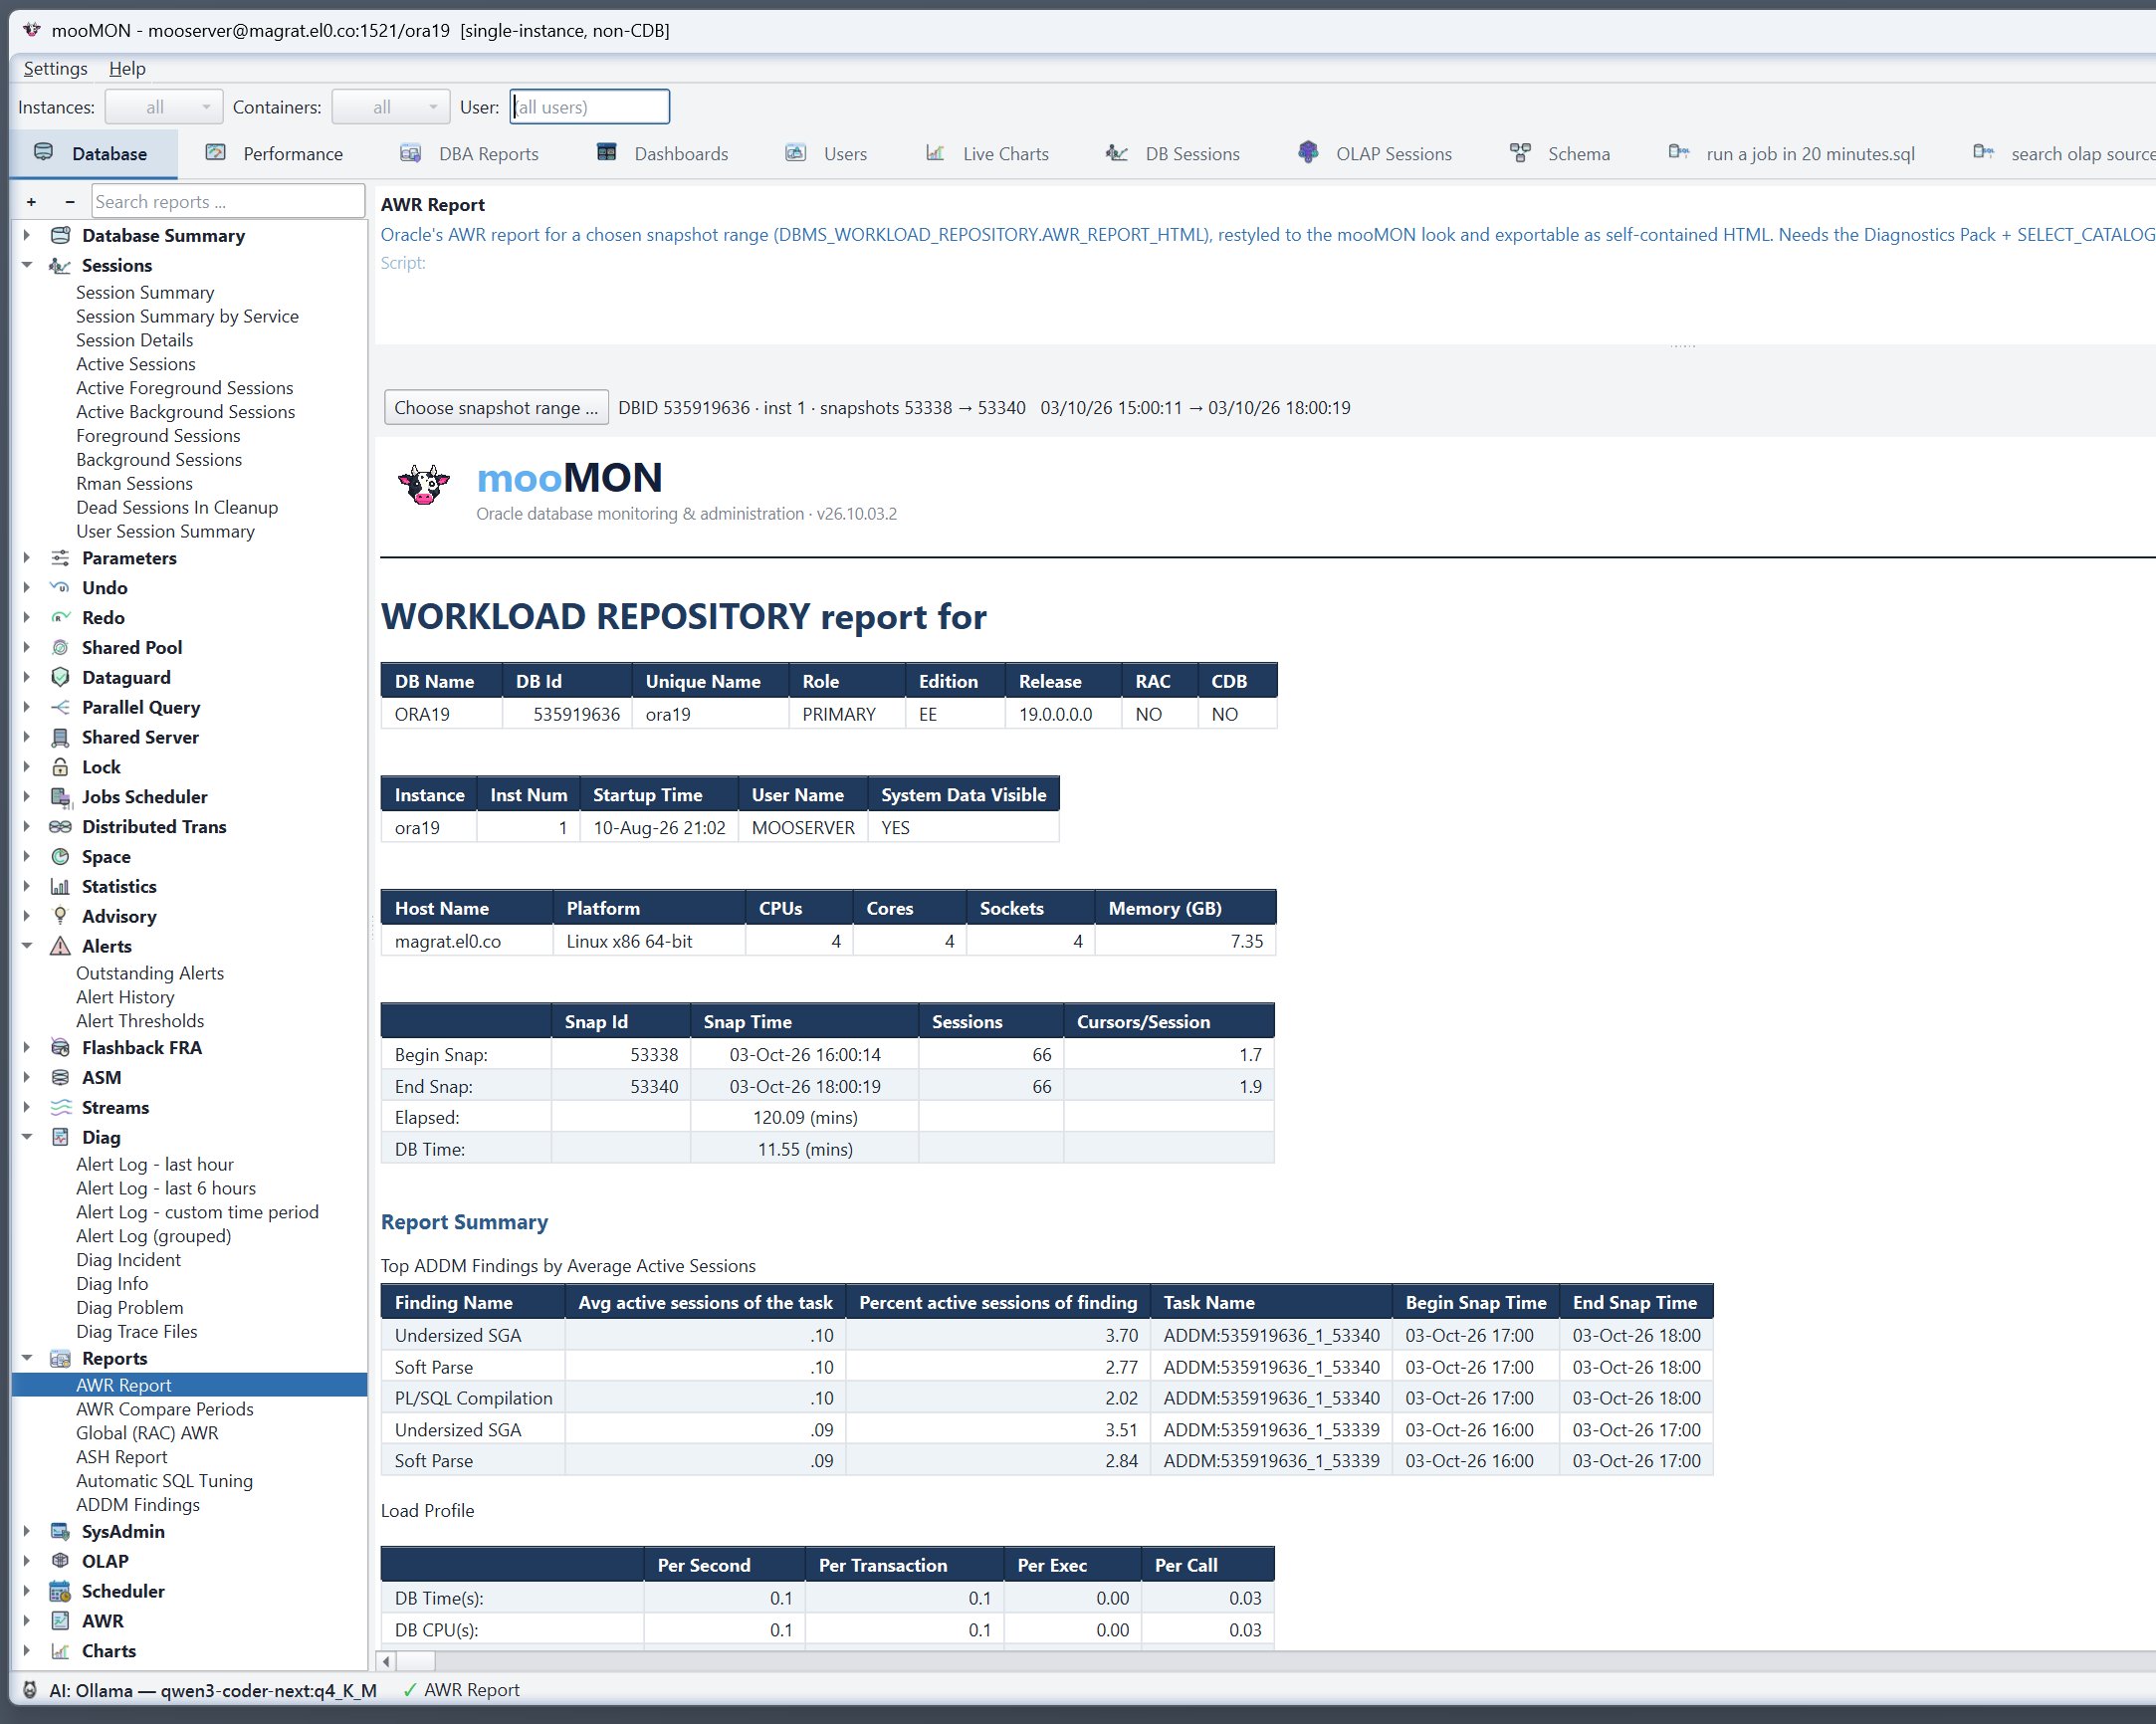This screenshot has width=2156, height=1724.
Task: Open the Containers dropdown
Action: coord(391,107)
